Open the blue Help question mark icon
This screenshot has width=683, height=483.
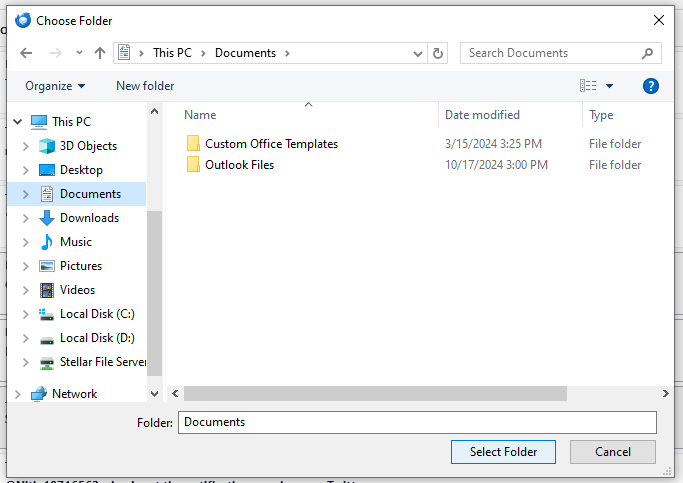click(x=650, y=86)
